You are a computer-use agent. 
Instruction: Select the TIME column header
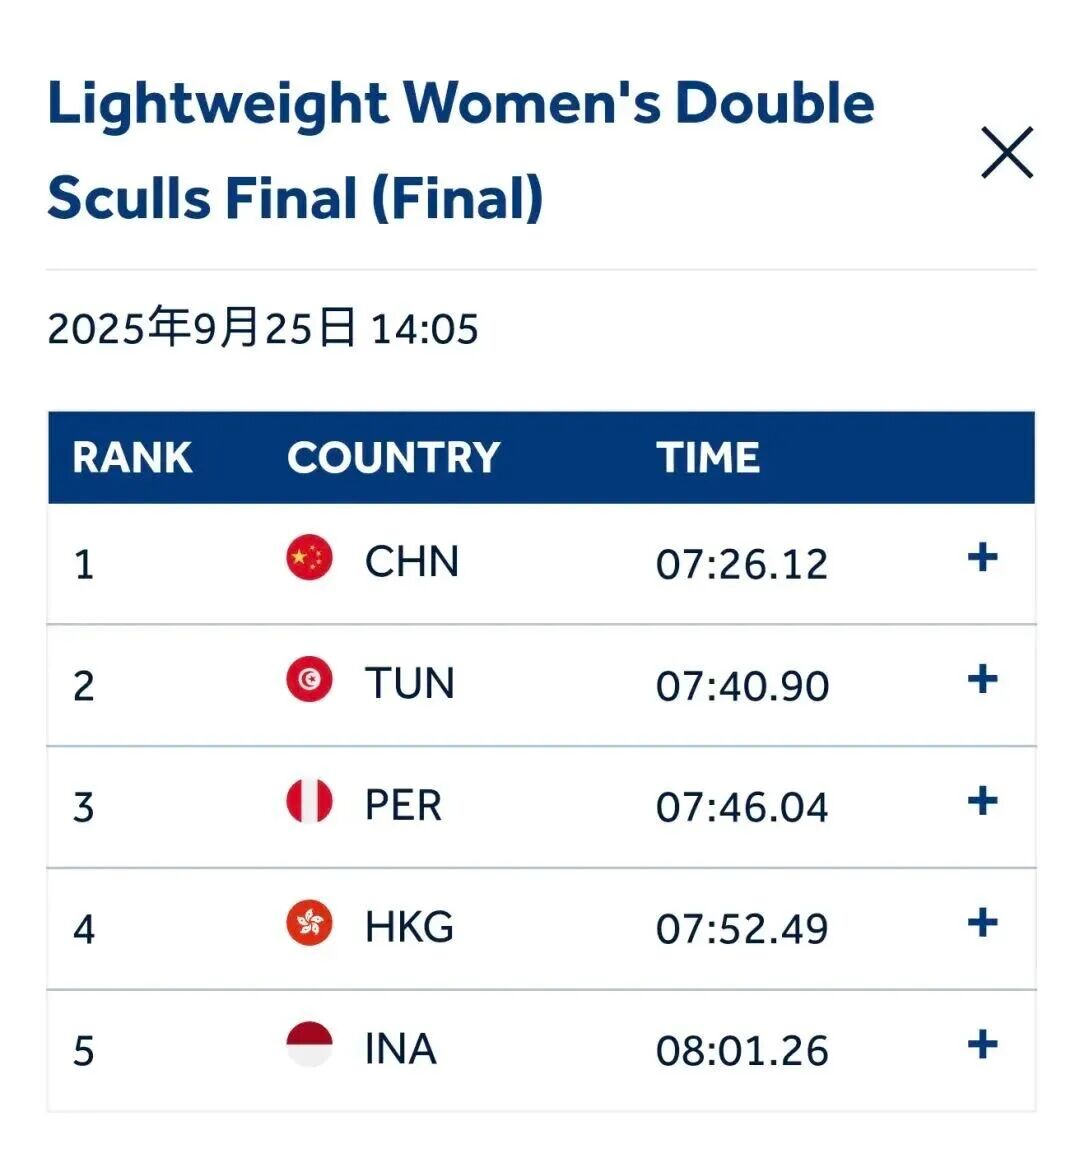[x=708, y=457]
